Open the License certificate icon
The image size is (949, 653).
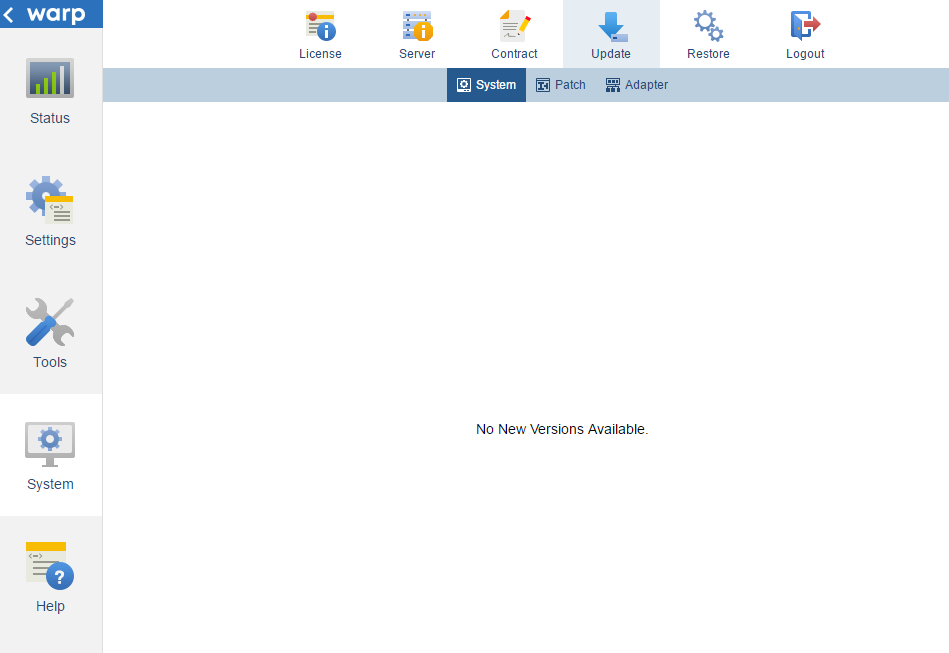[320, 25]
